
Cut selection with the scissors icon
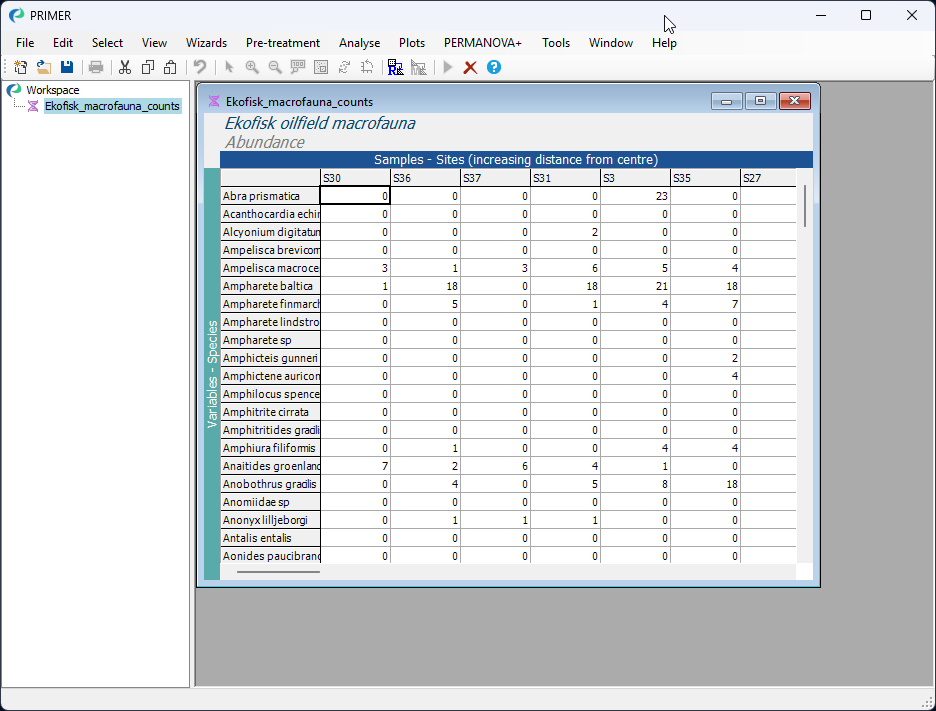(125, 67)
